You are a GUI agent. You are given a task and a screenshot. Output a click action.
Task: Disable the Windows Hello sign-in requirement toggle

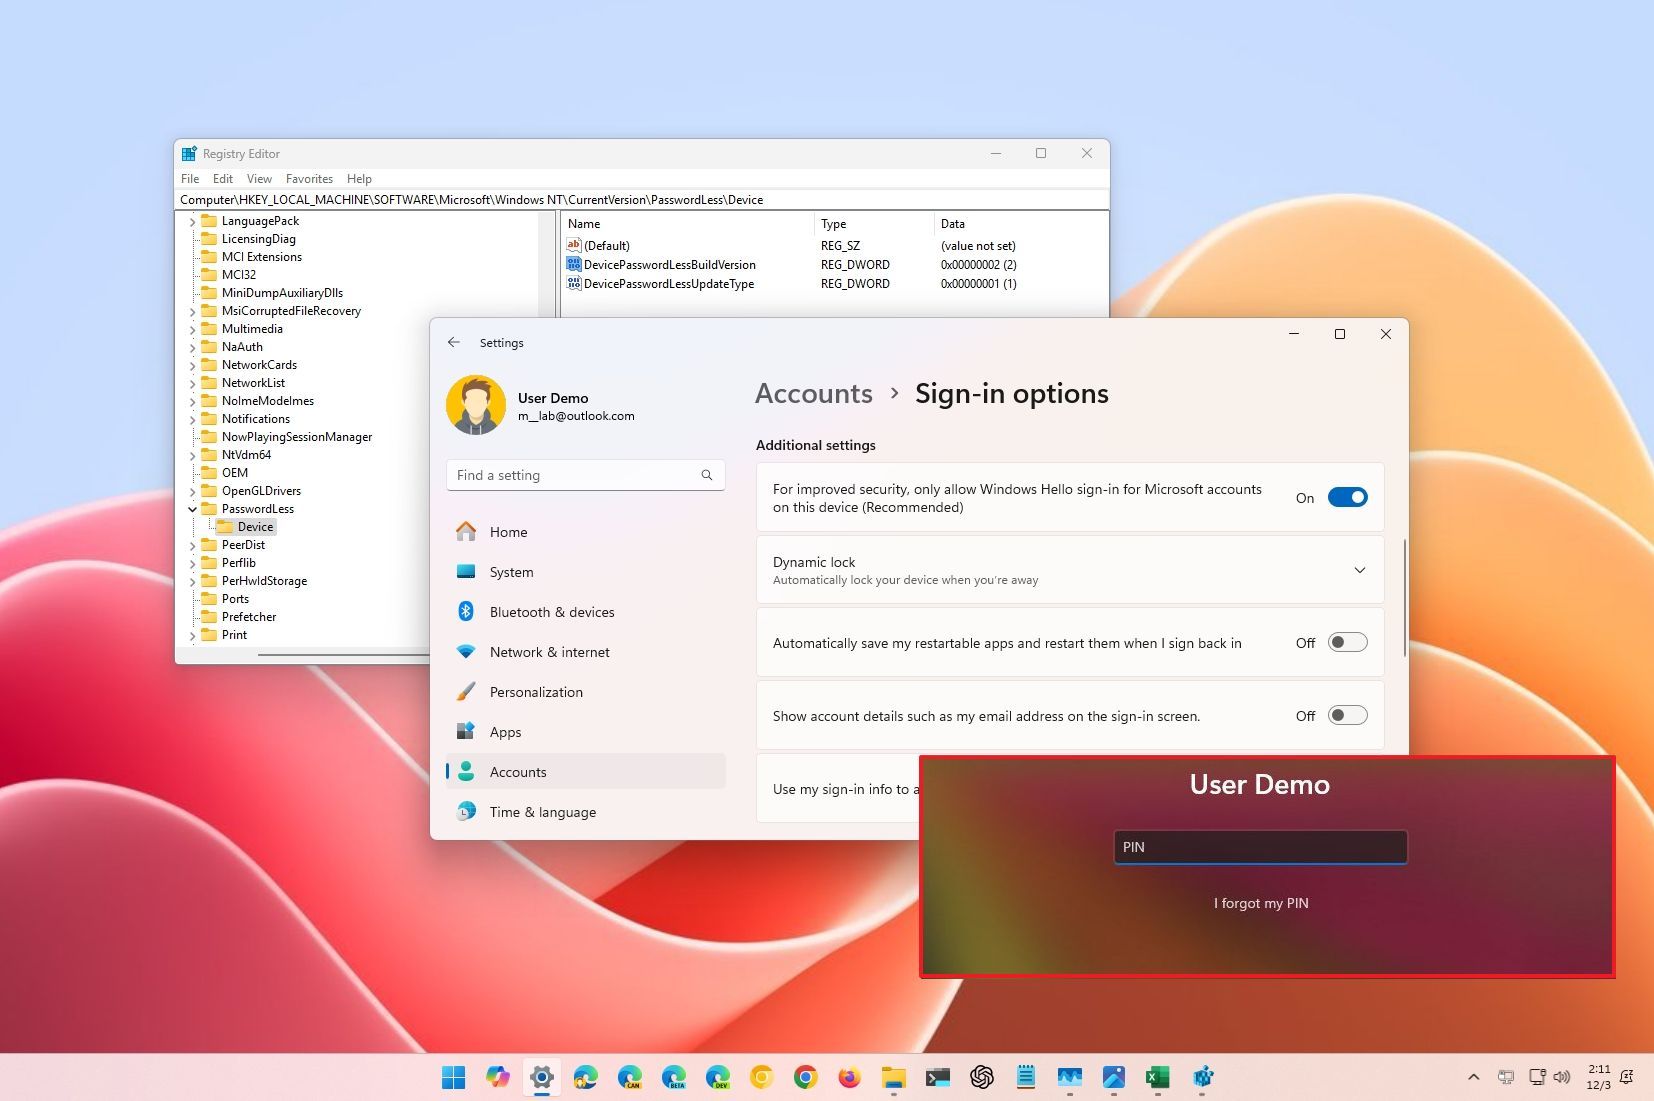coord(1348,497)
